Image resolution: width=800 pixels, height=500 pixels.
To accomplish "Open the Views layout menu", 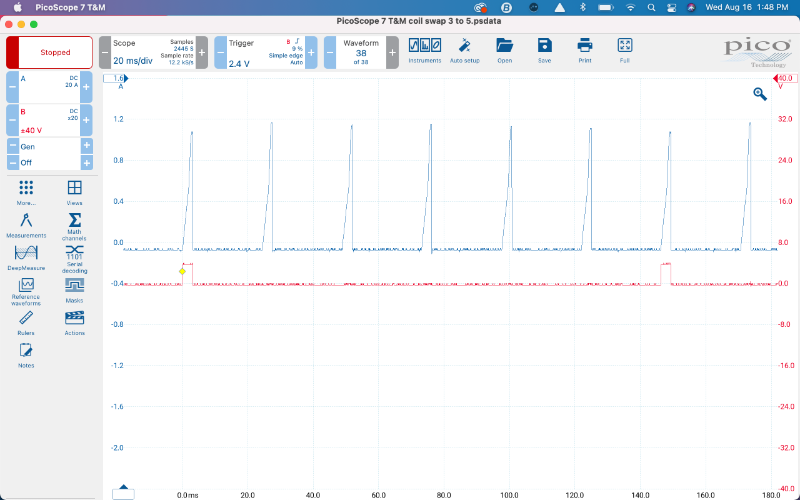I will coord(74,191).
